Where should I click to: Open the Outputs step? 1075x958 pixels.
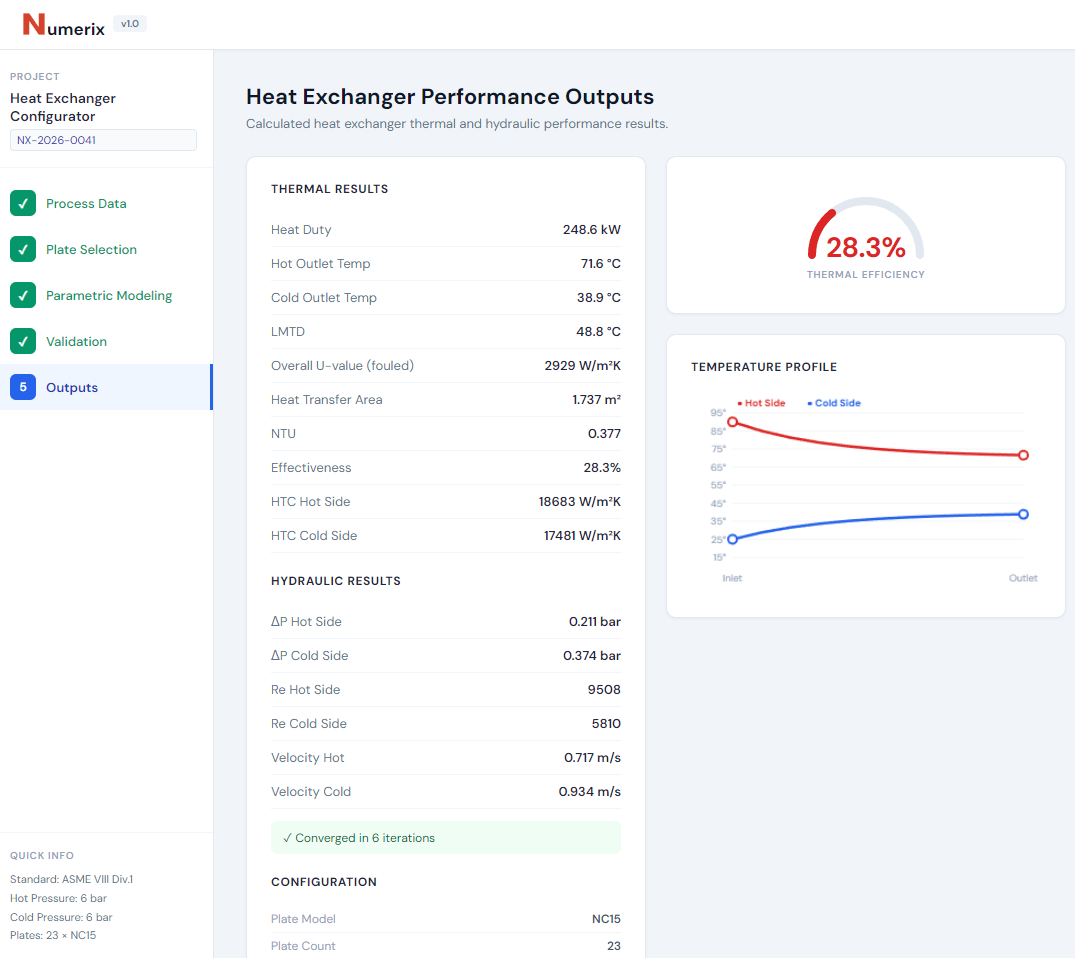coord(73,387)
